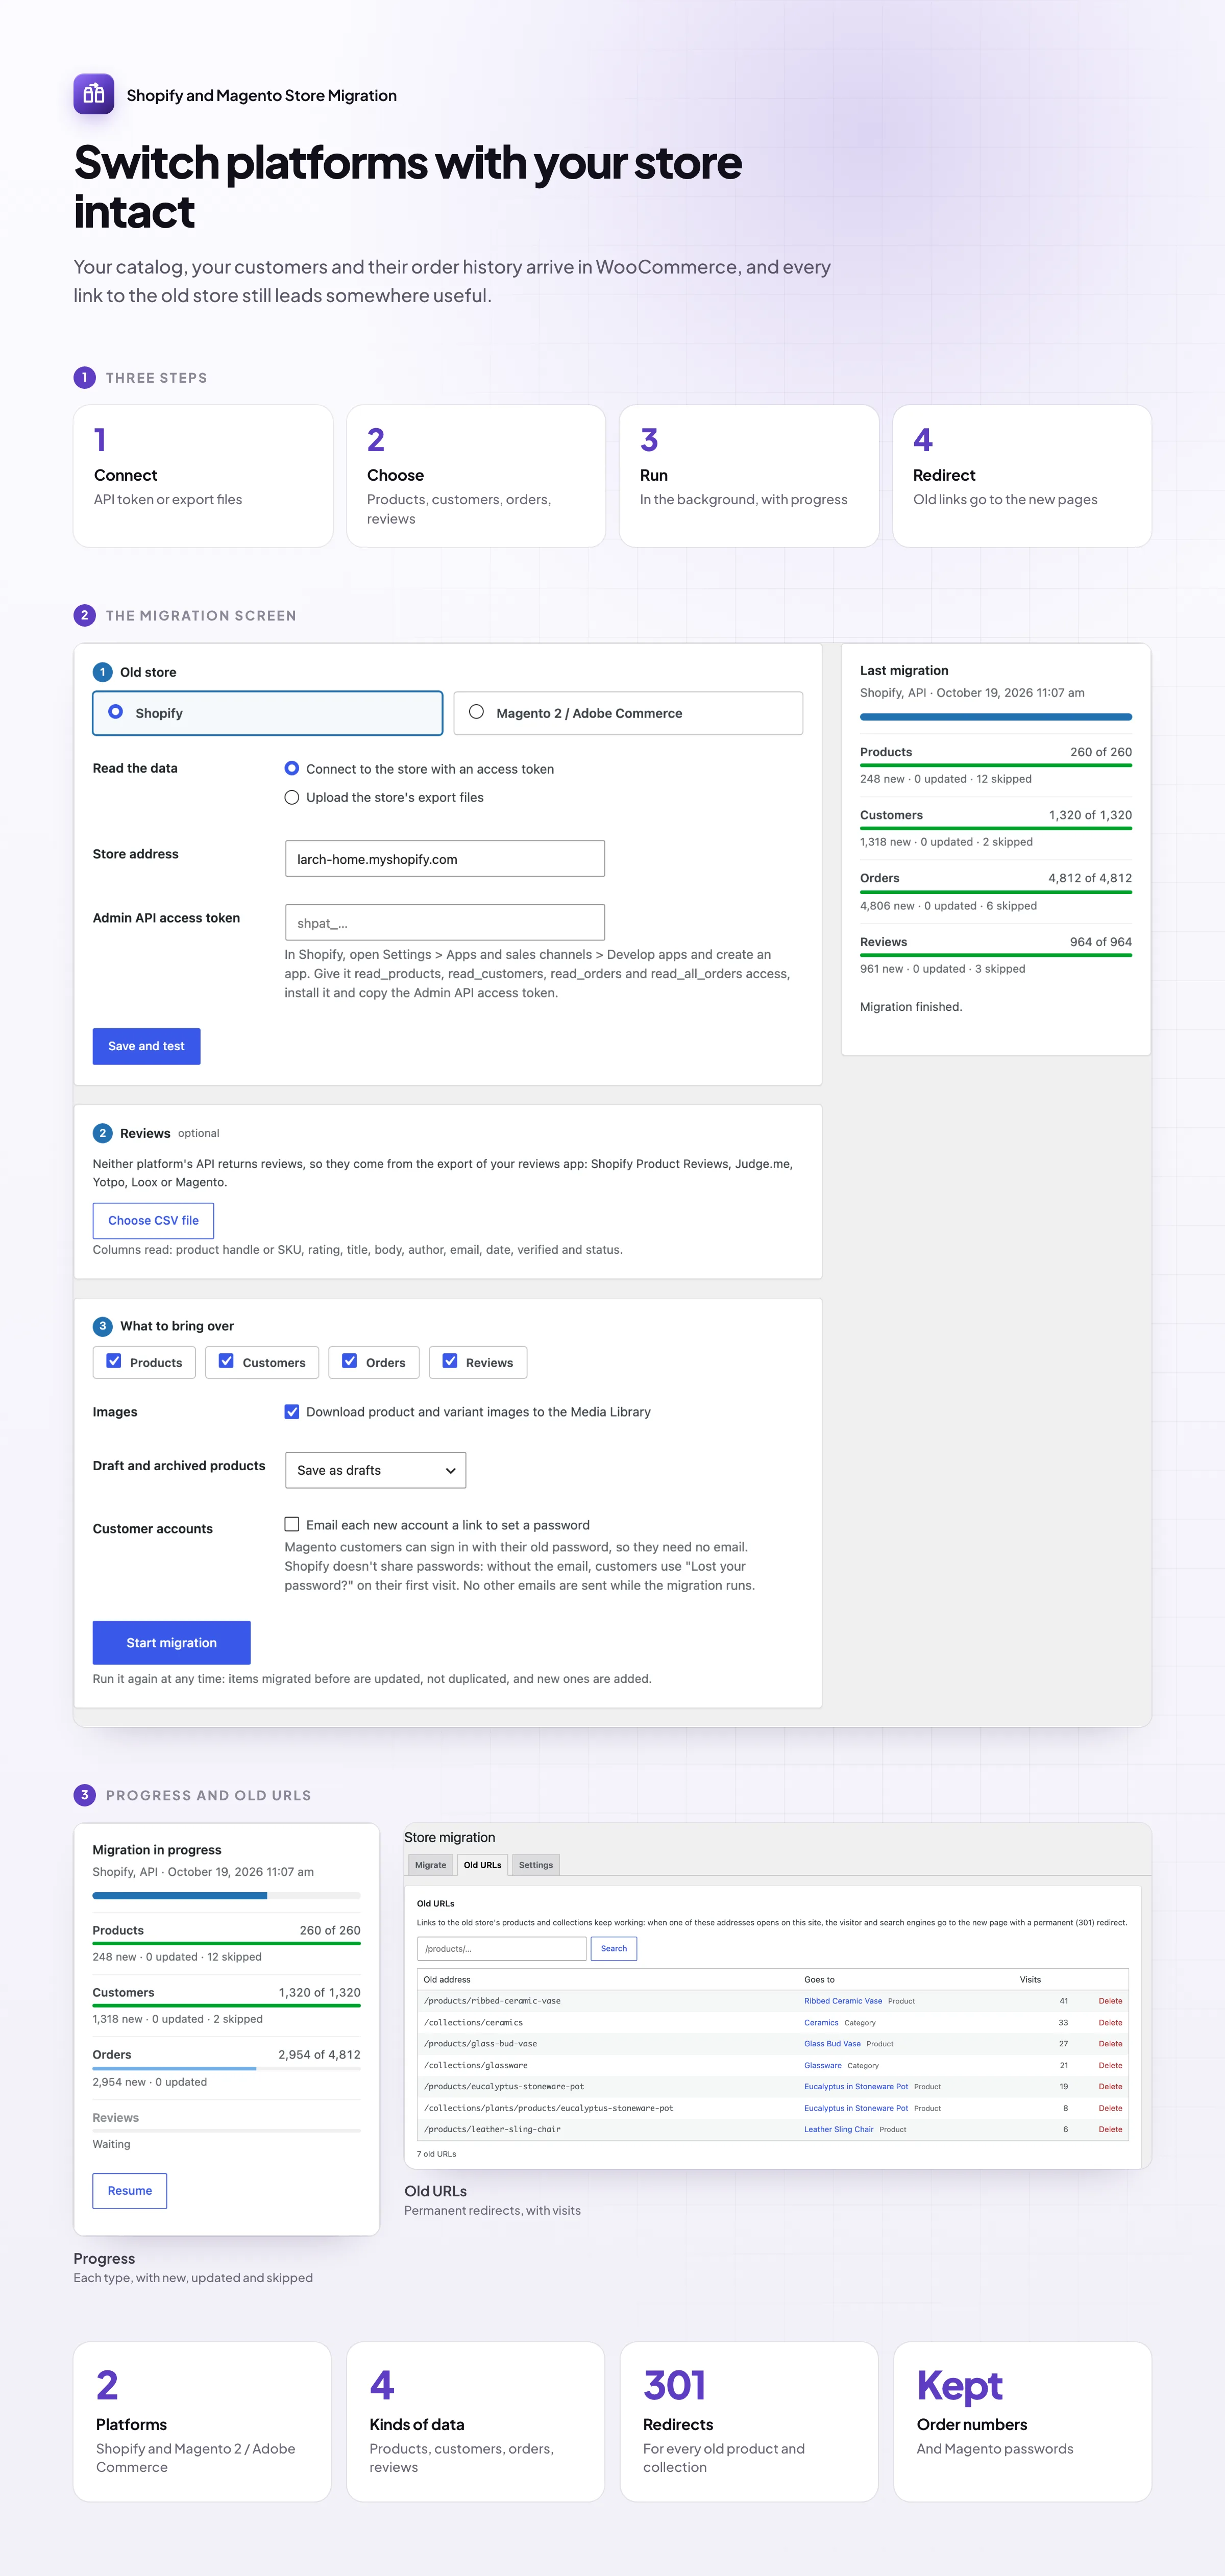Uncheck the Products checkbox
The height and width of the screenshot is (2576, 1225).
click(114, 1361)
